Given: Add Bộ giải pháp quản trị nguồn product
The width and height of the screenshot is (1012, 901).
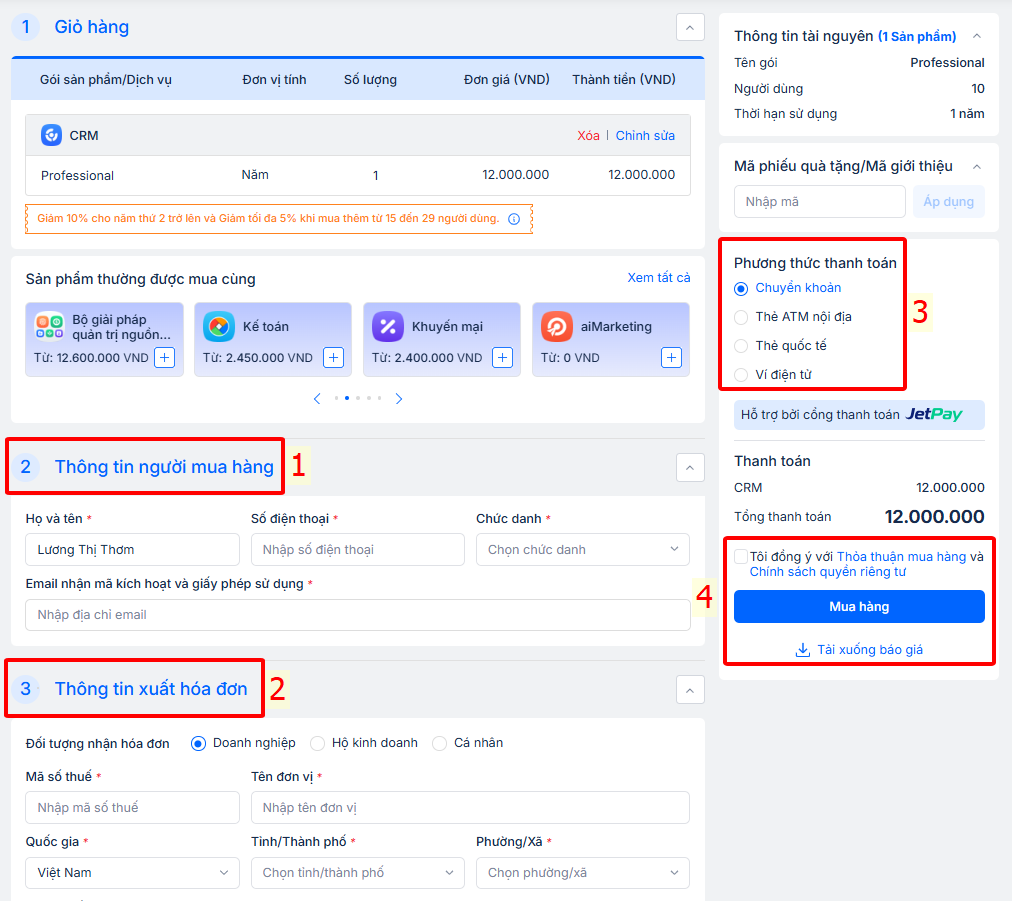Looking at the screenshot, I should pos(165,358).
